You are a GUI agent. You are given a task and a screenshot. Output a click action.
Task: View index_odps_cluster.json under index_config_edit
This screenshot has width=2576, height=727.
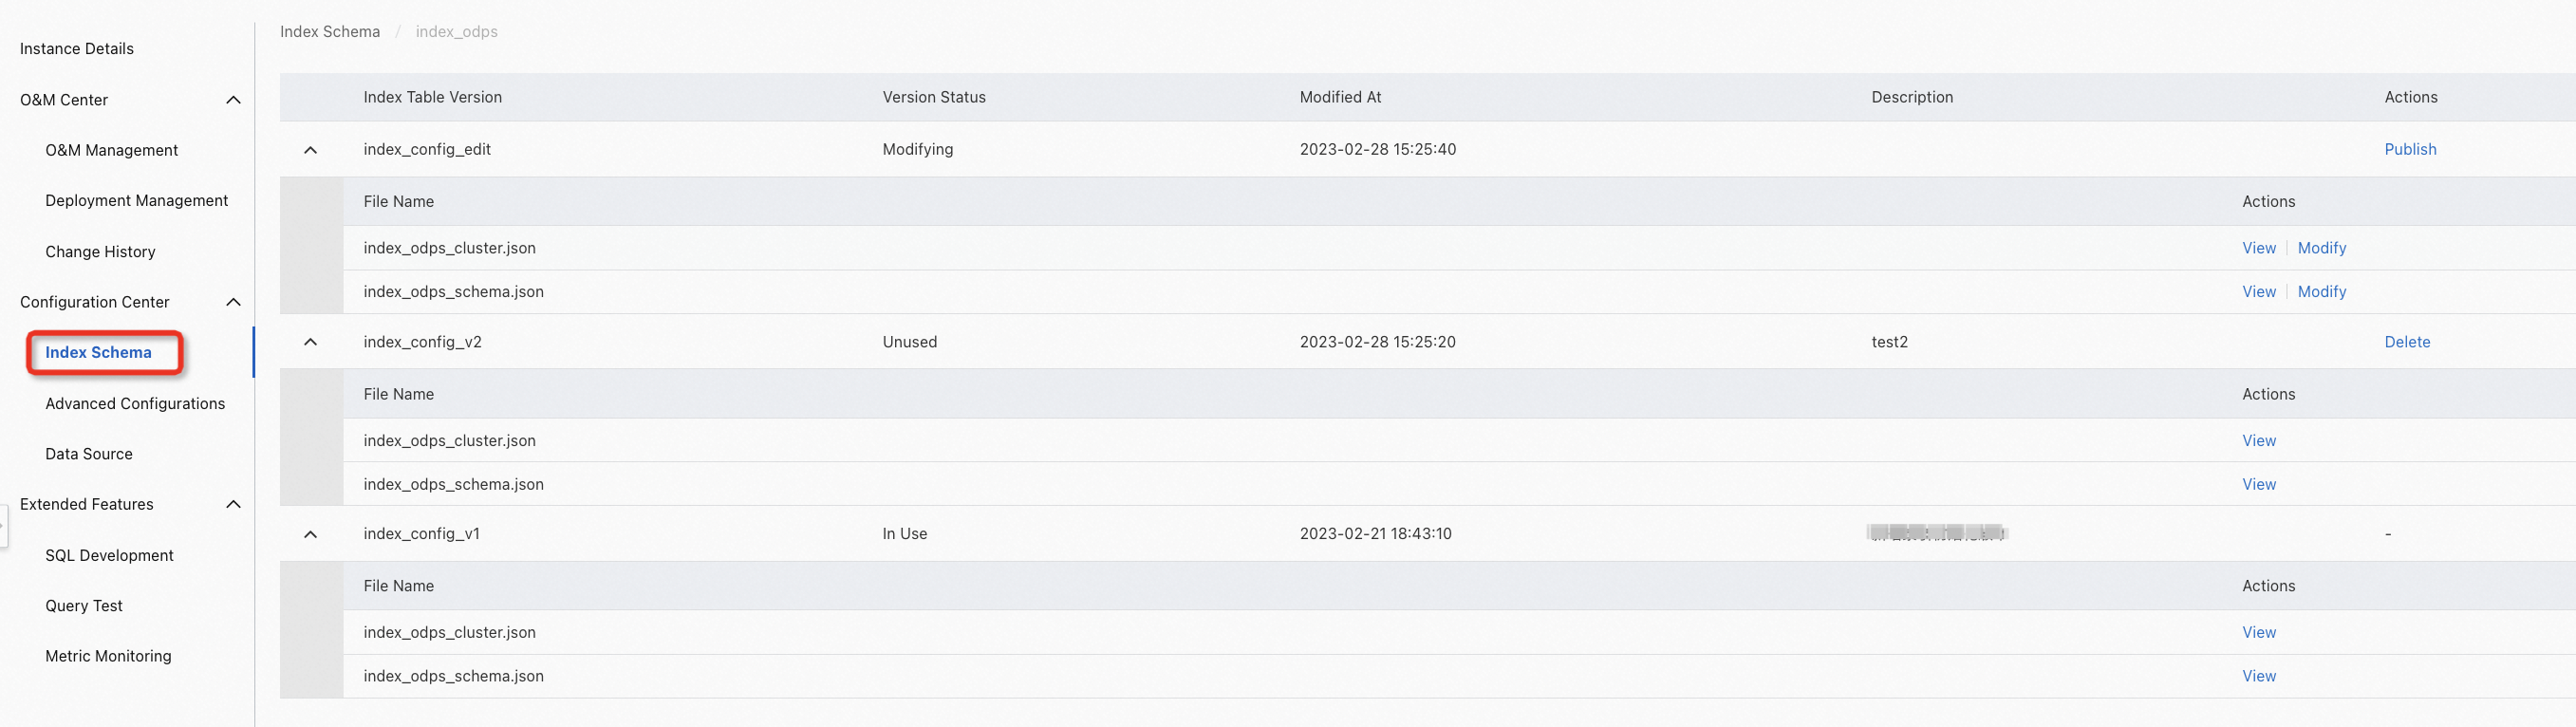pyautogui.click(x=2258, y=248)
